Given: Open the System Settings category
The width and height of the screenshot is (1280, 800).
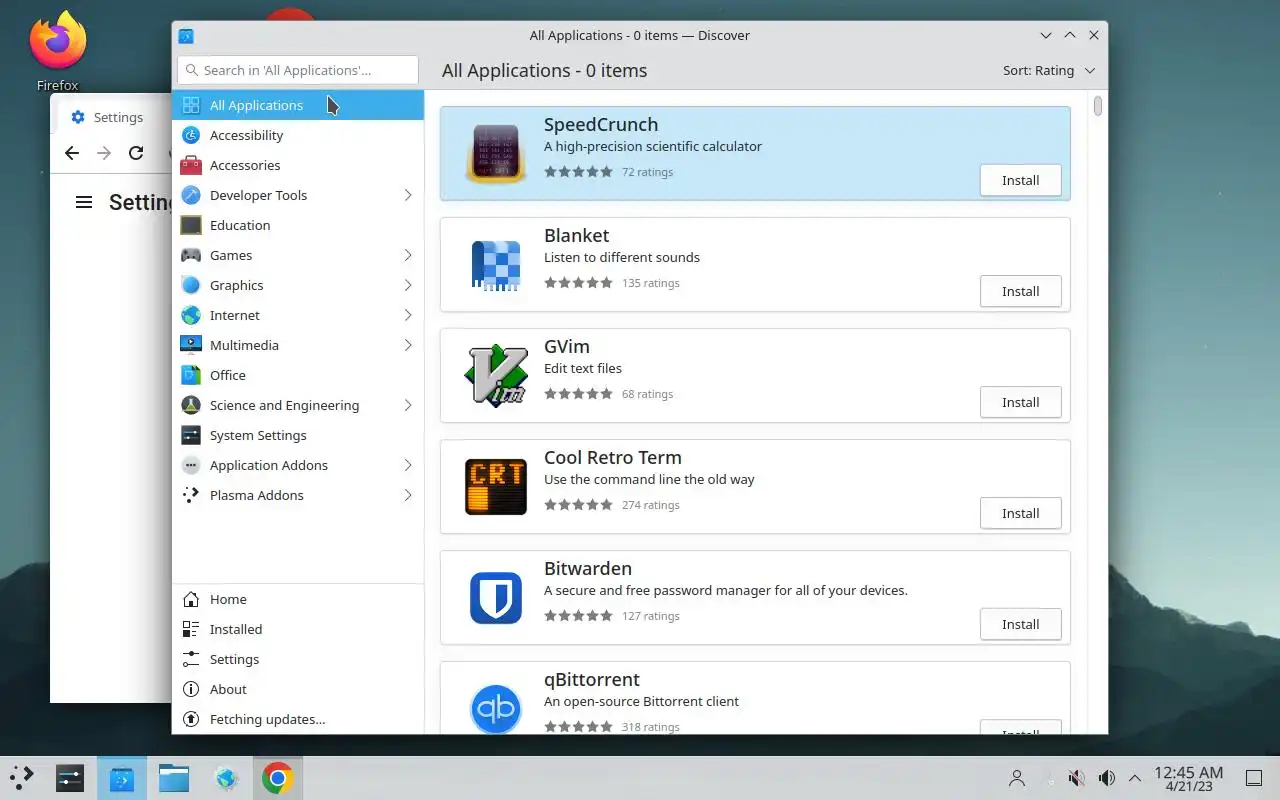Looking at the screenshot, I should (298, 435).
